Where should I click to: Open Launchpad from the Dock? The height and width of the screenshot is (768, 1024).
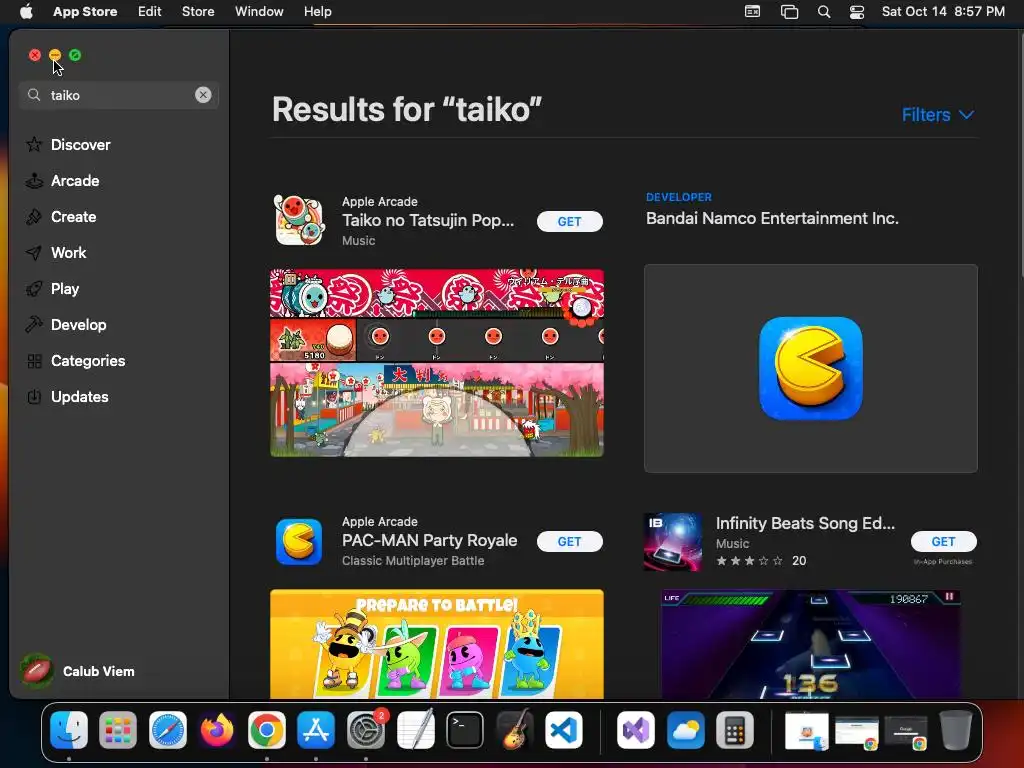118,730
